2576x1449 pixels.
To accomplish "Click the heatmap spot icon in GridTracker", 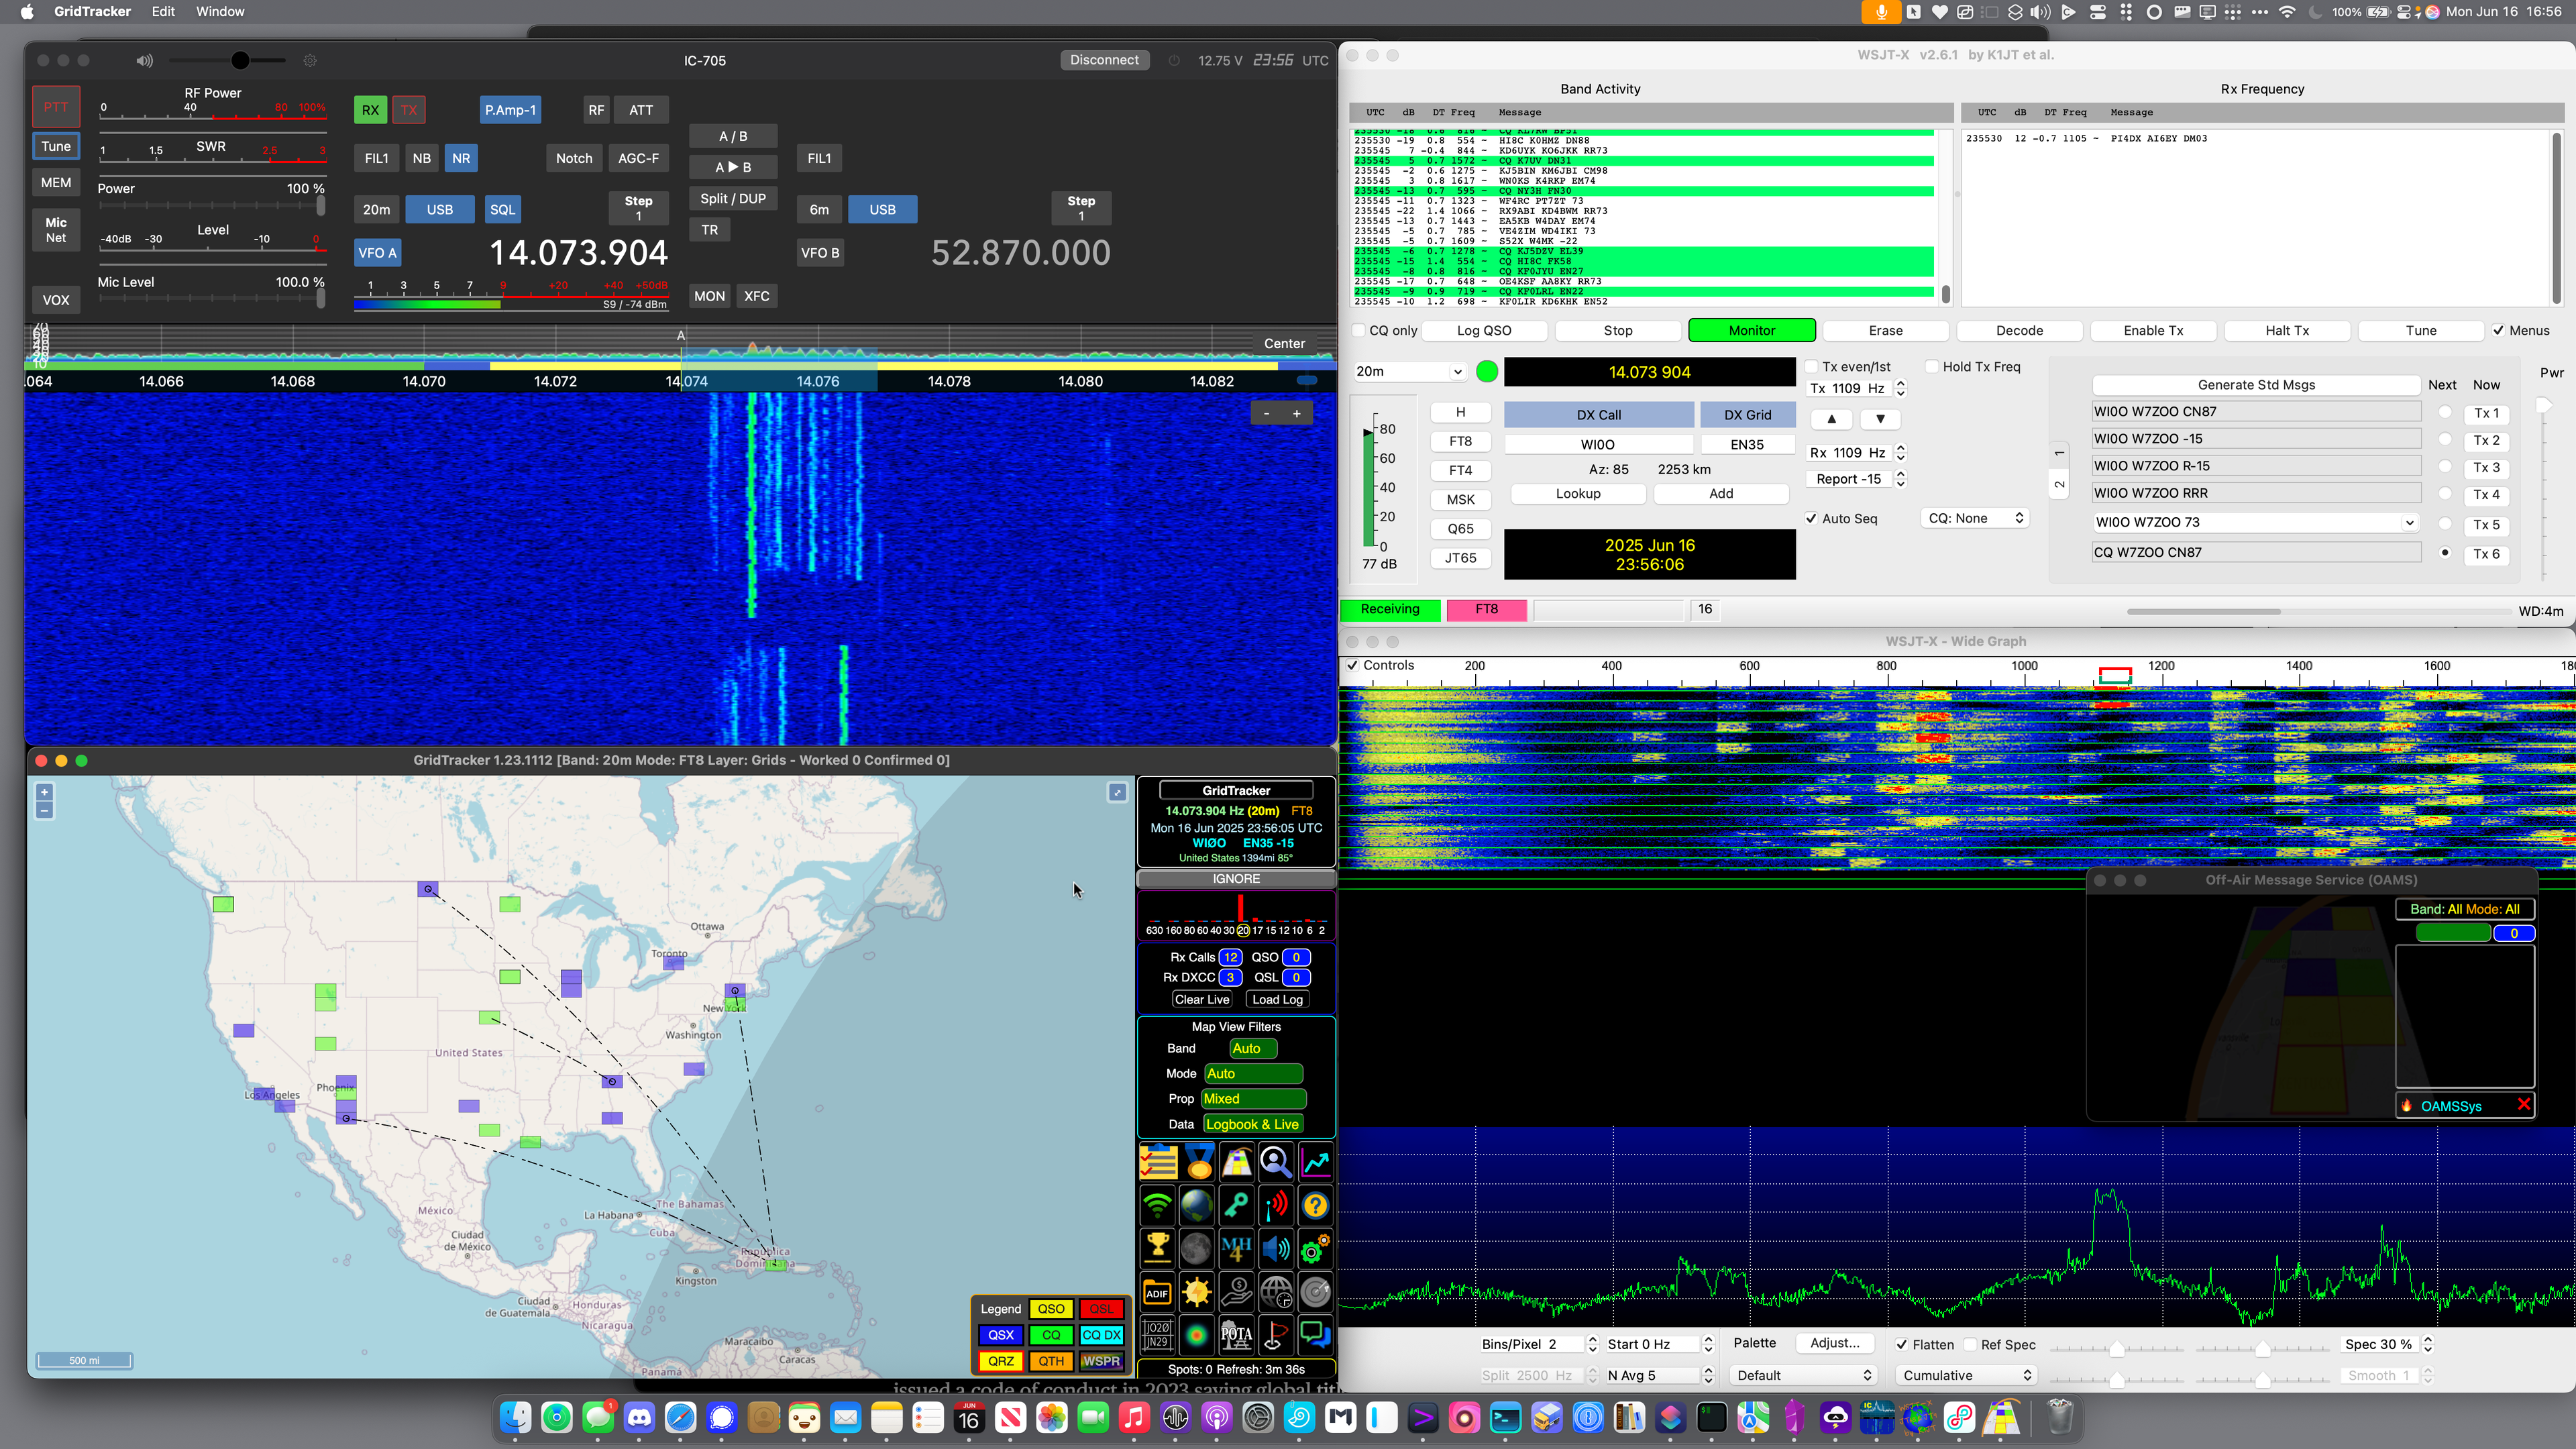I will 1197,1335.
